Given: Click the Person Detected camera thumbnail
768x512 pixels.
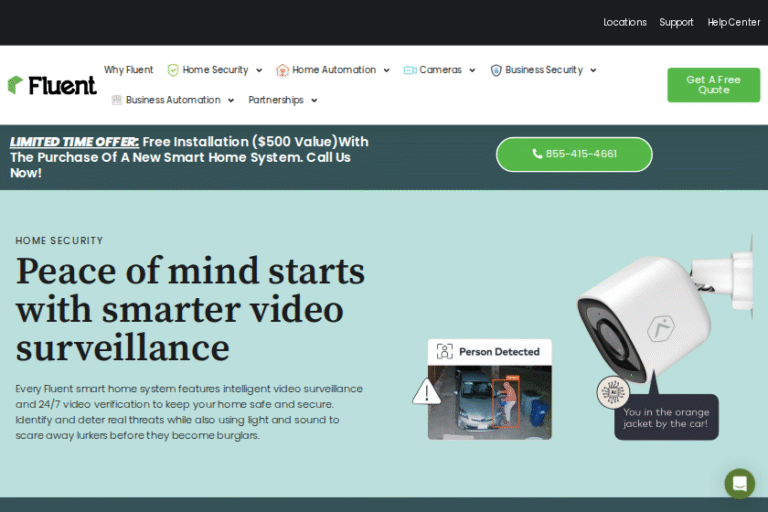Looking at the screenshot, I should pyautogui.click(x=489, y=402).
